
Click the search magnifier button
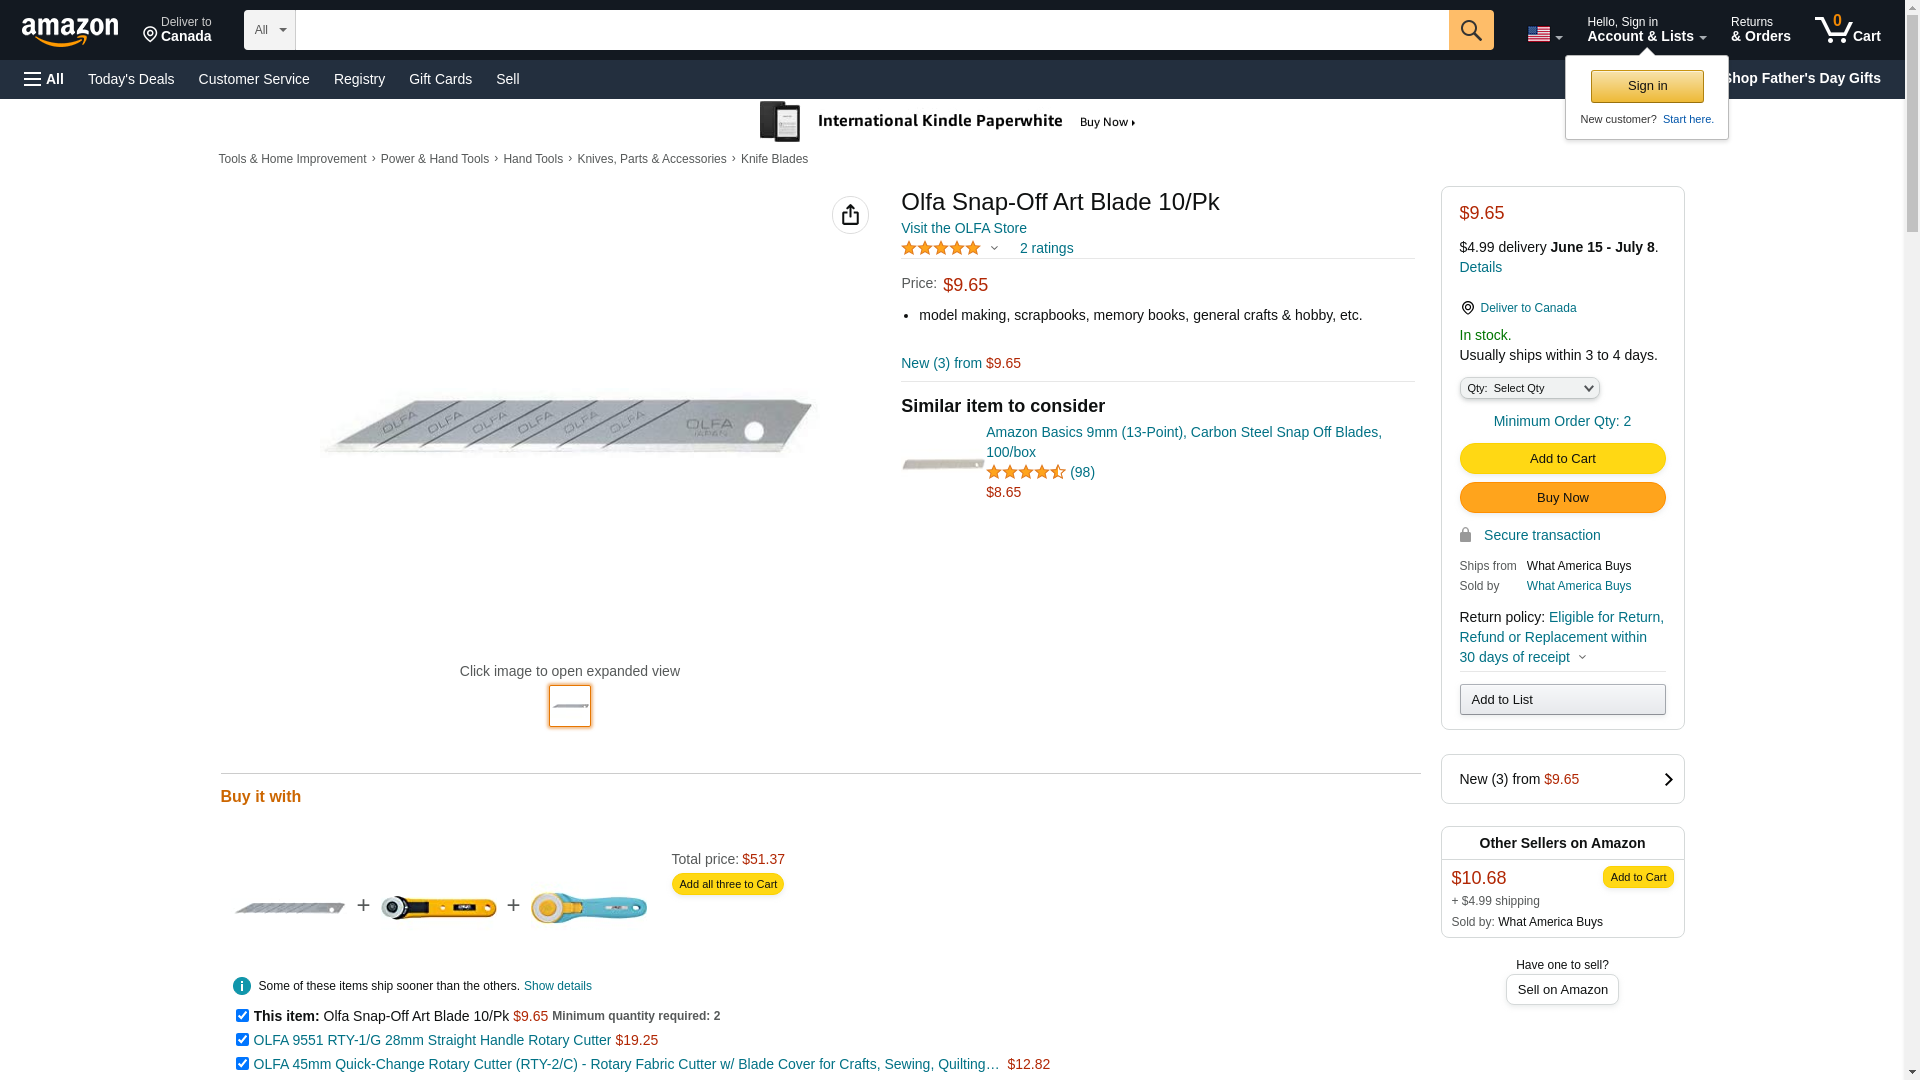[x=1470, y=30]
